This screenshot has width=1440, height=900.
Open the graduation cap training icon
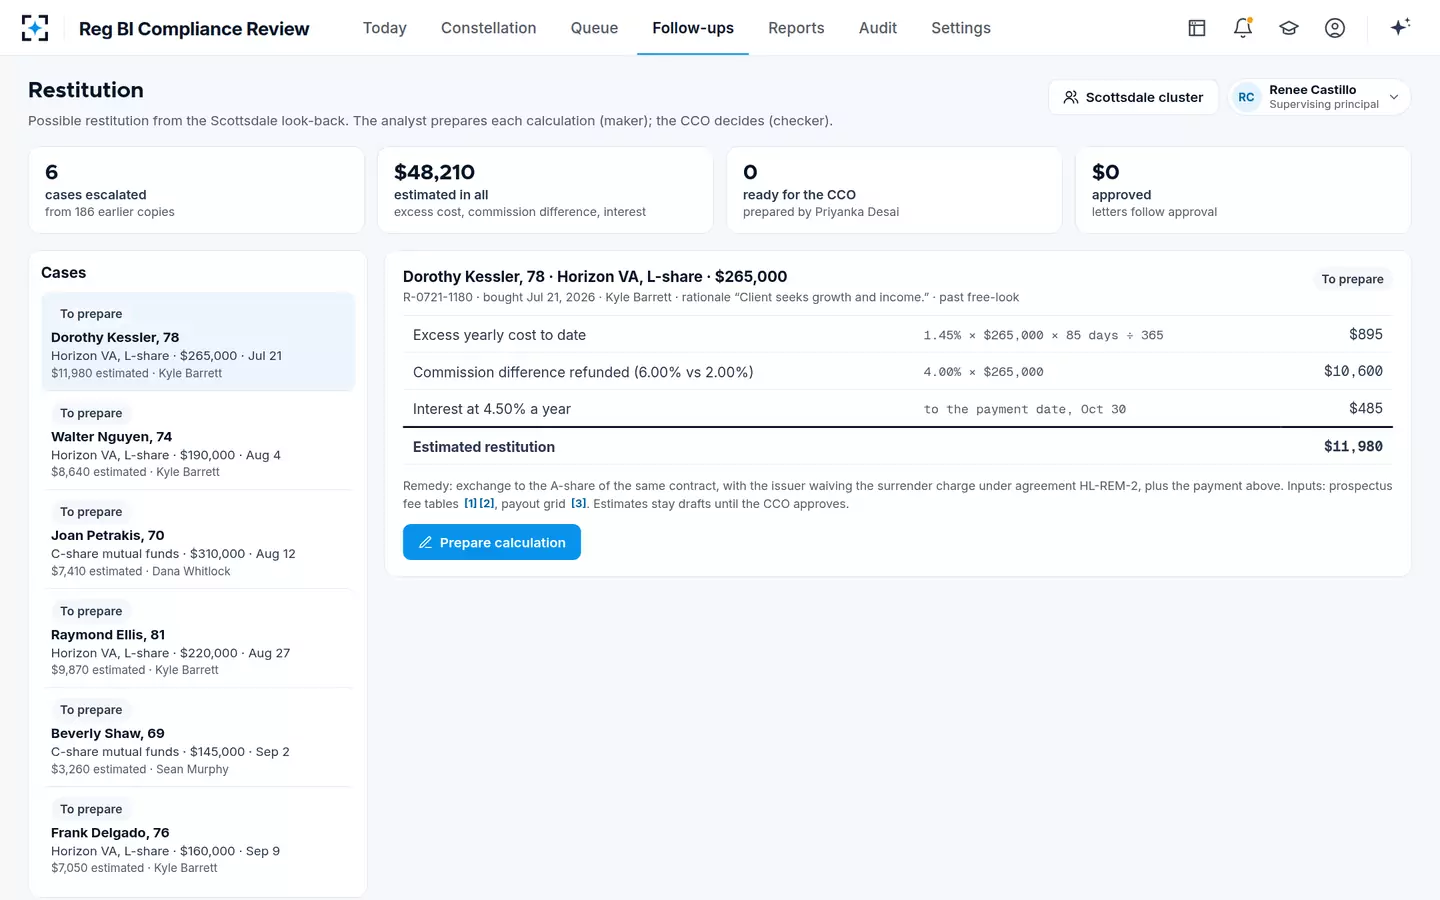coord(1289,28)
